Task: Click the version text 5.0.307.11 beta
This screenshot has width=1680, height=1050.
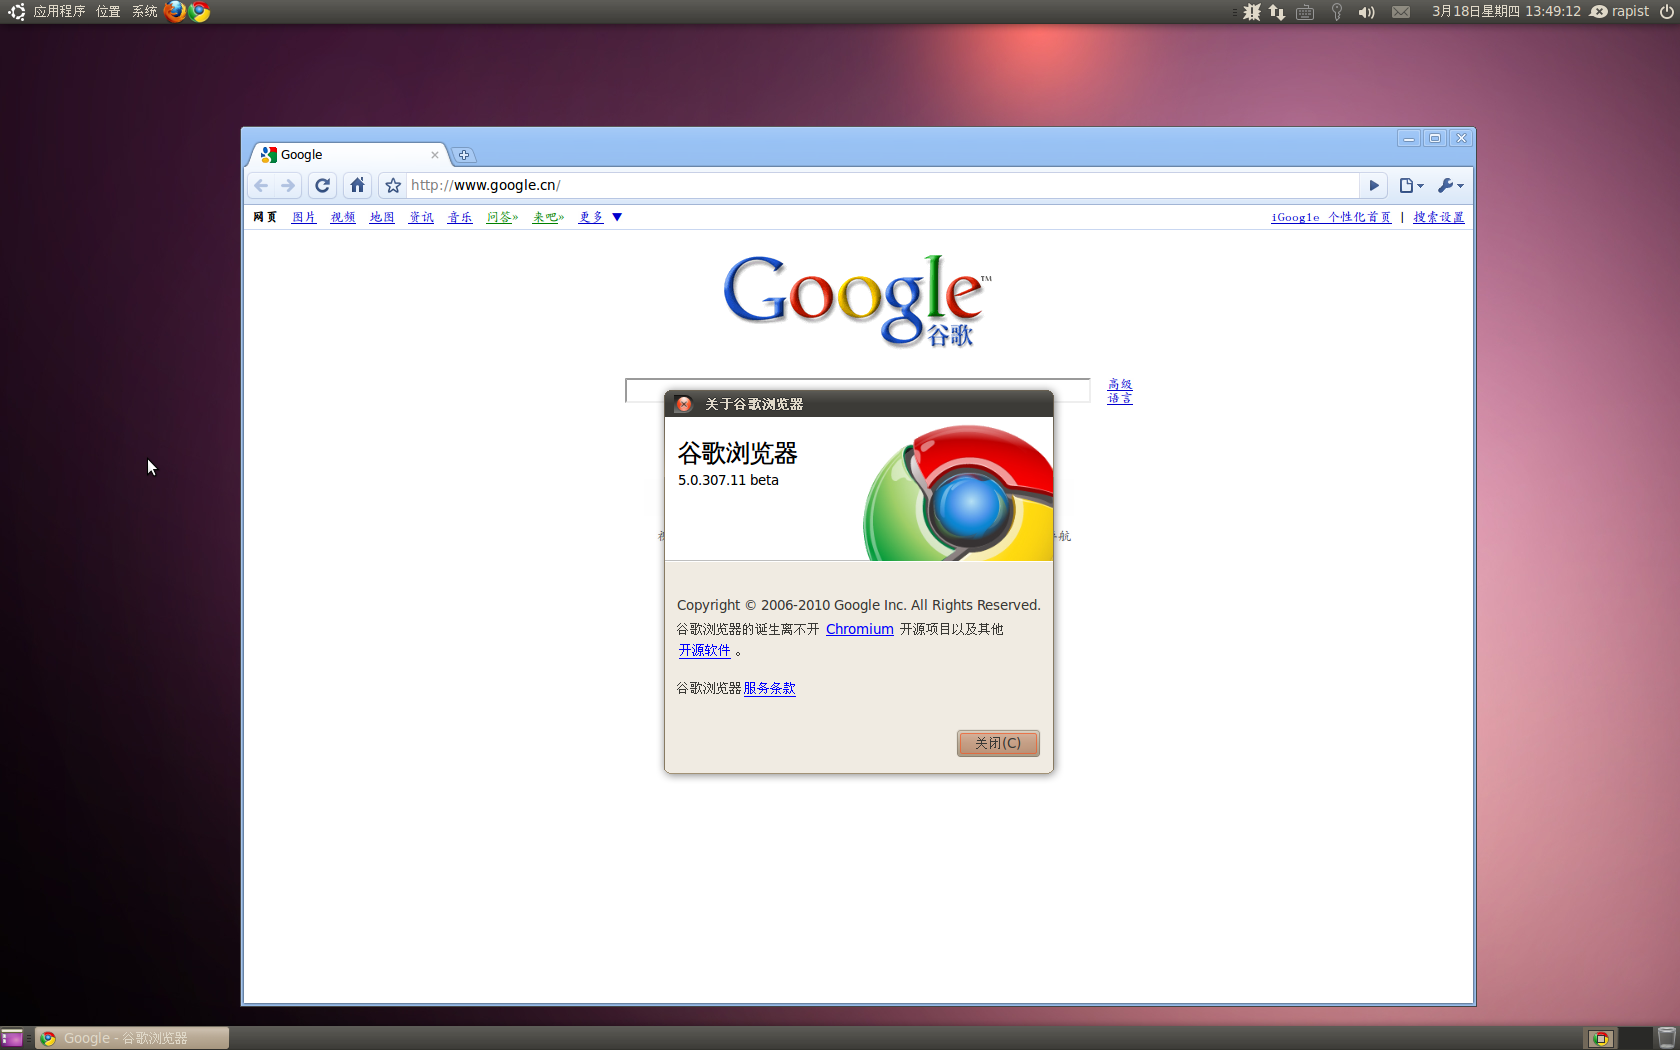Action: click(728, 480)
